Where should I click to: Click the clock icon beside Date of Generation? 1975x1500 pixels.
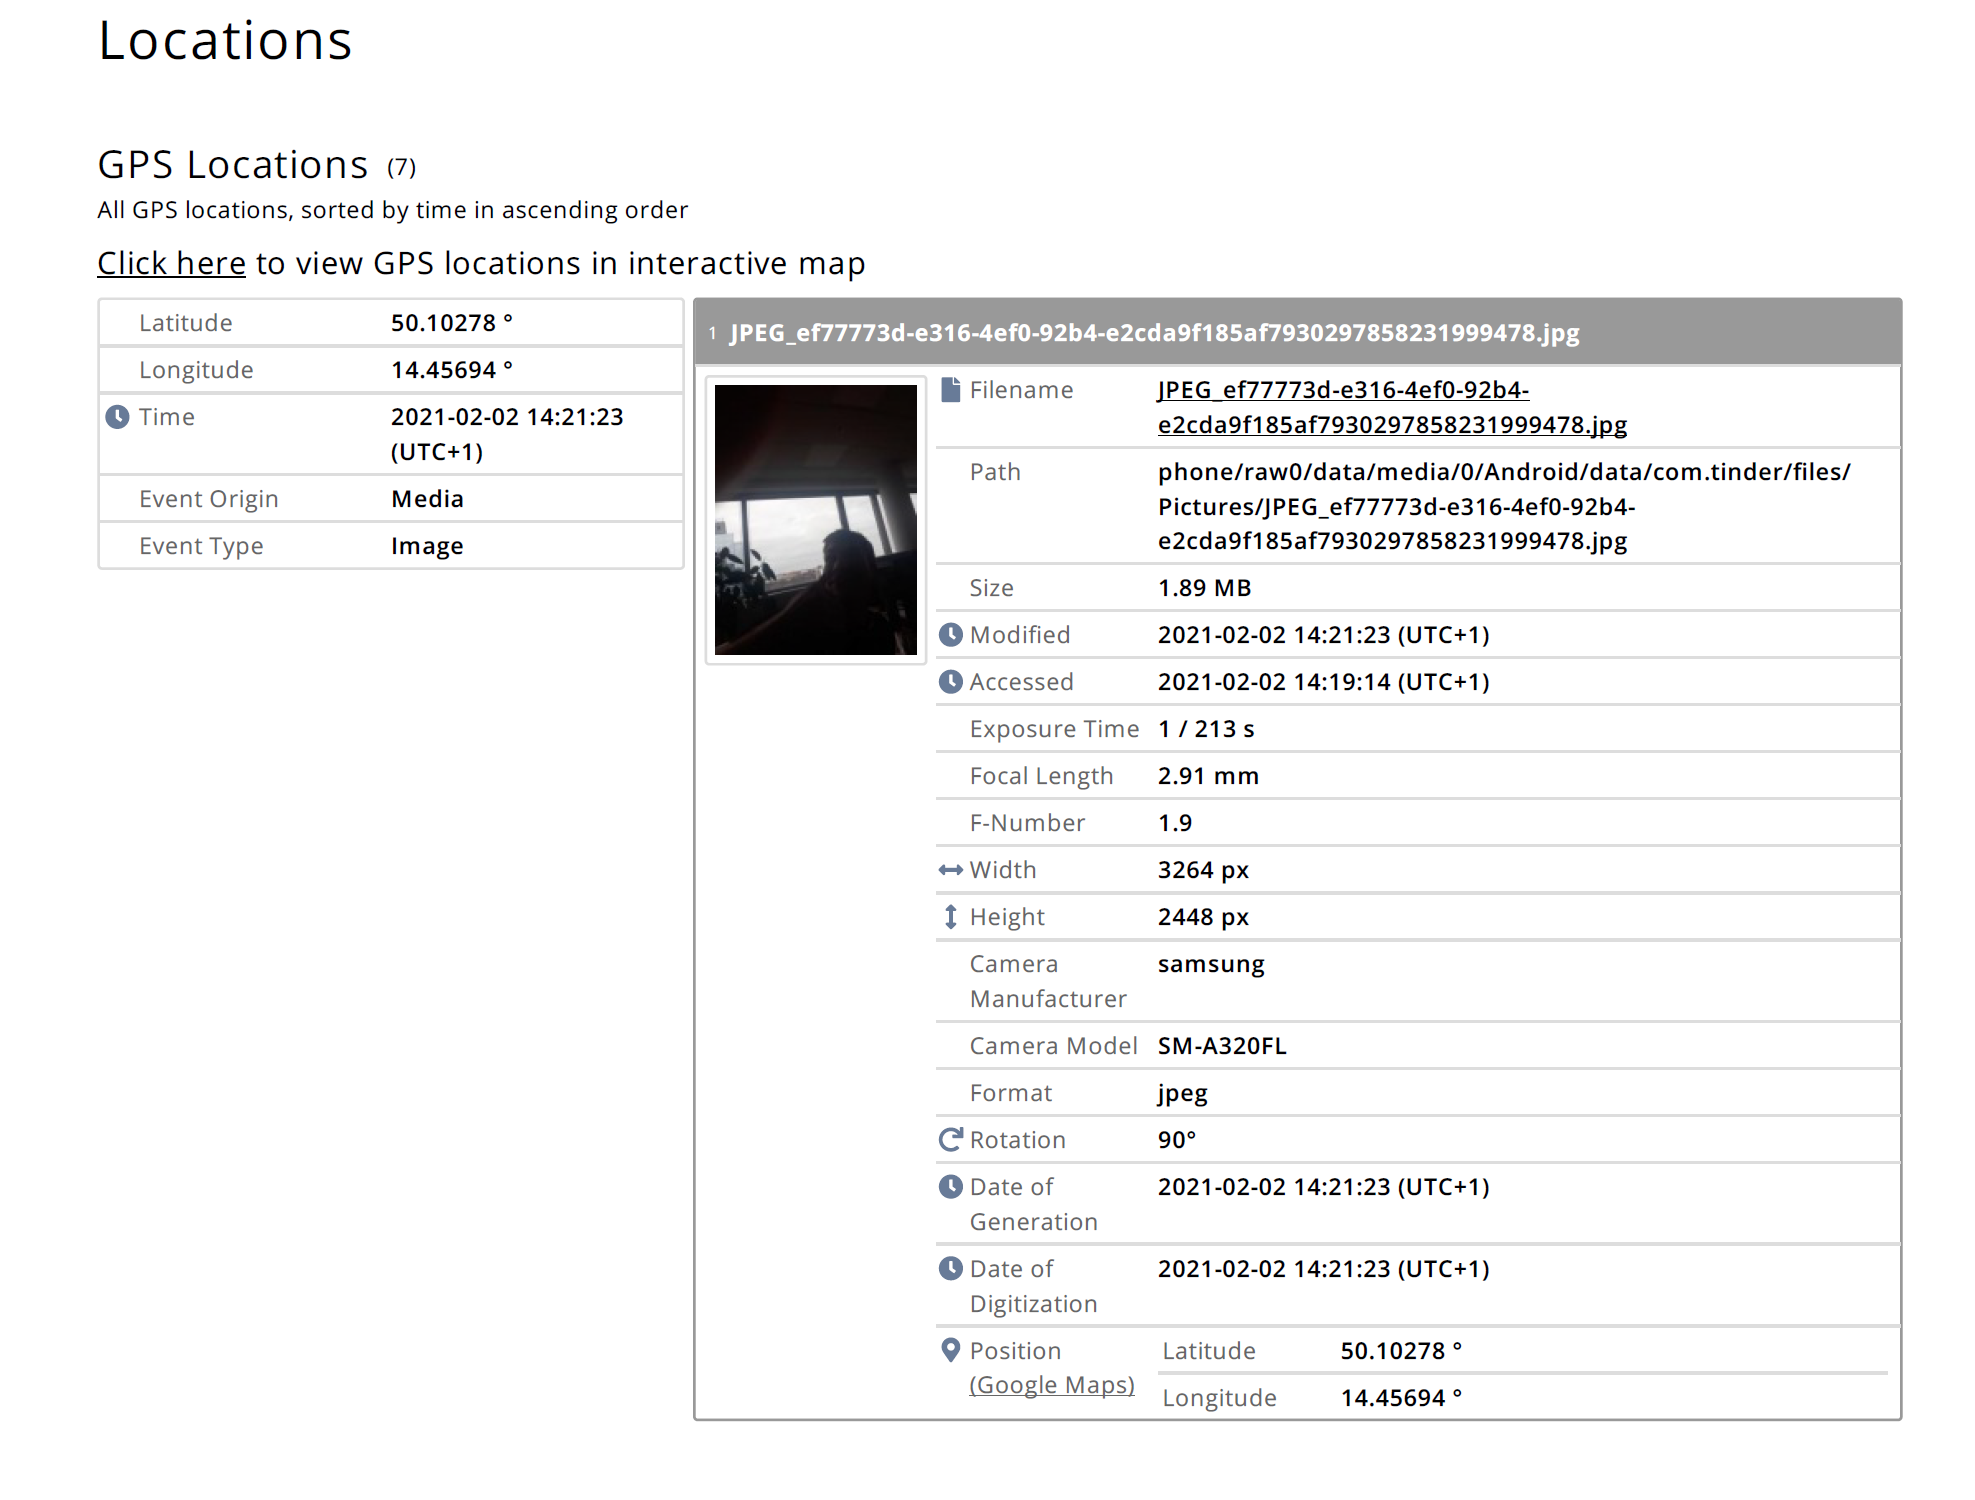click(x=951, y=1187)
